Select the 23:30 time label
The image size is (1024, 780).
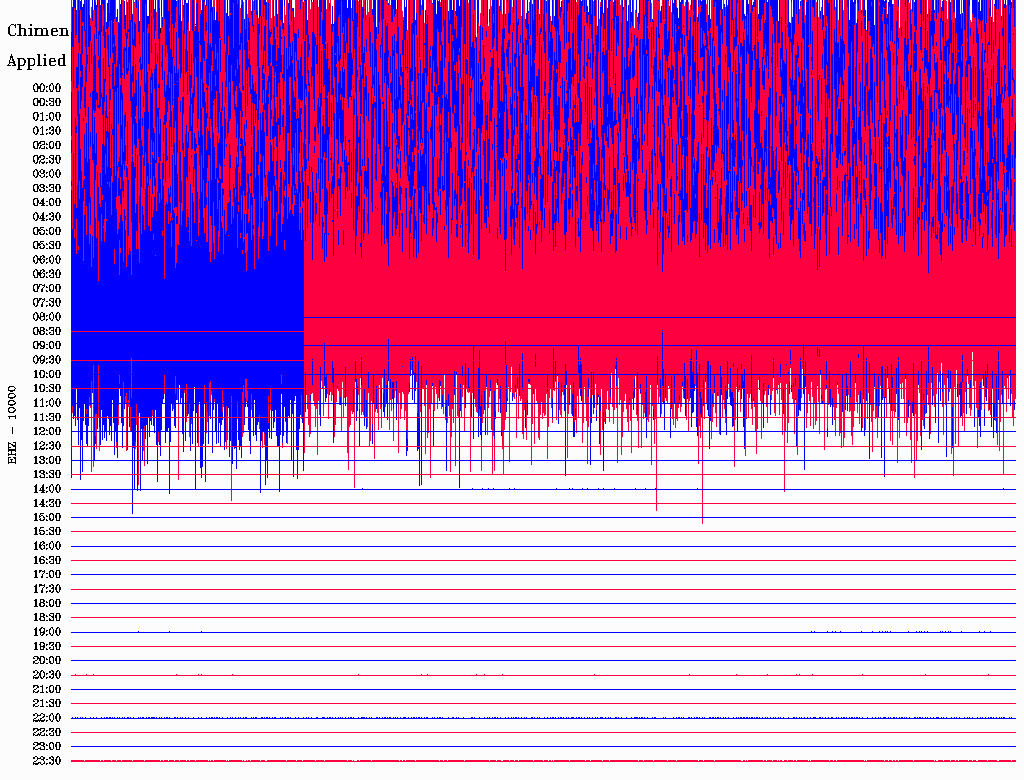tap(47, 761)
